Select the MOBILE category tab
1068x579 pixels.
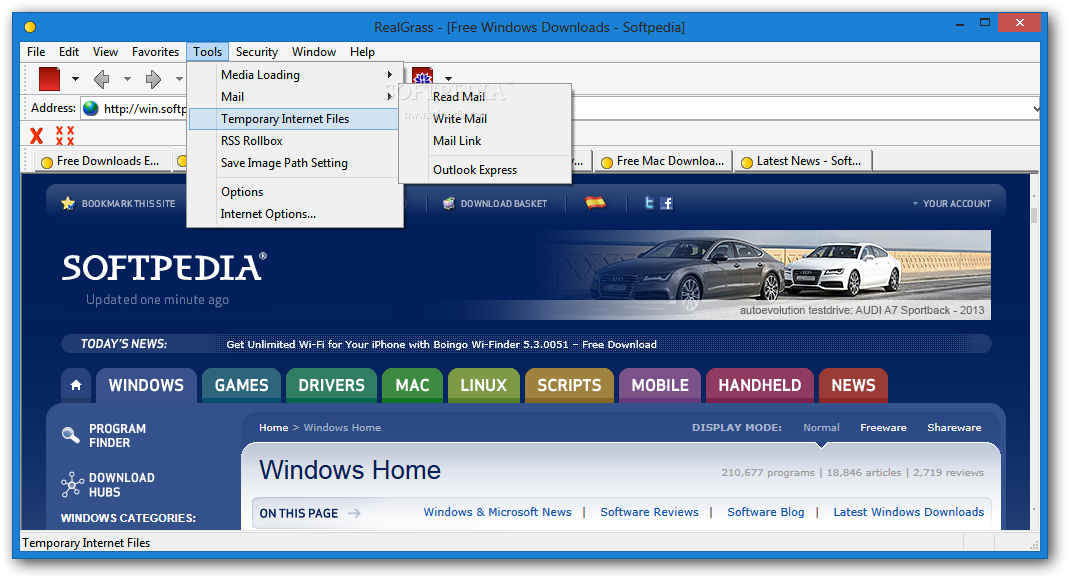[660, 386]
